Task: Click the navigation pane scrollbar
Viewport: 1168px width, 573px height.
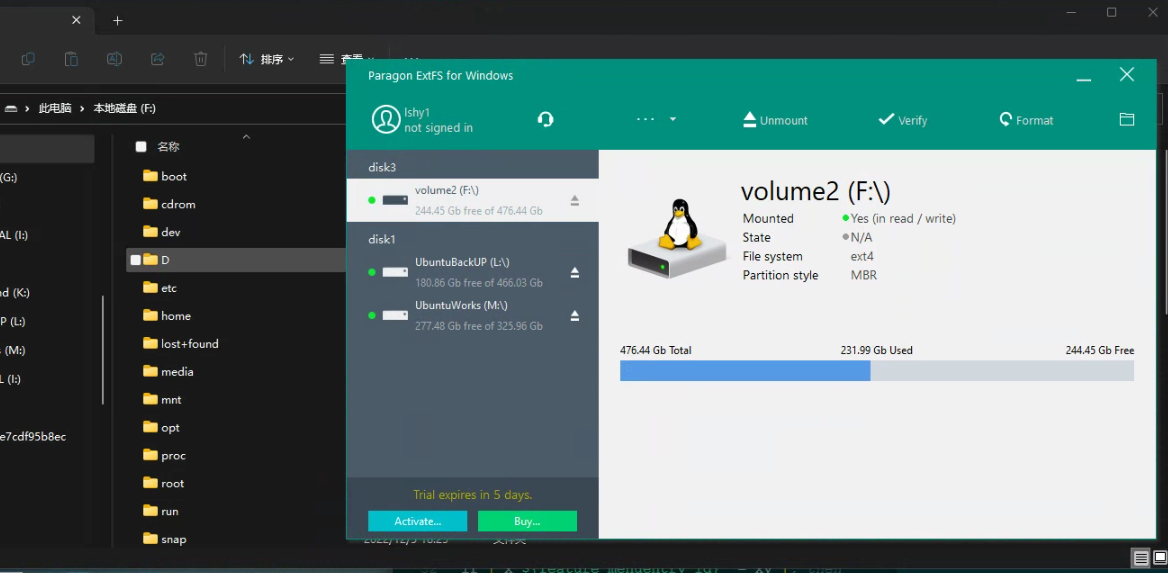Action: (x=103, y=350)
